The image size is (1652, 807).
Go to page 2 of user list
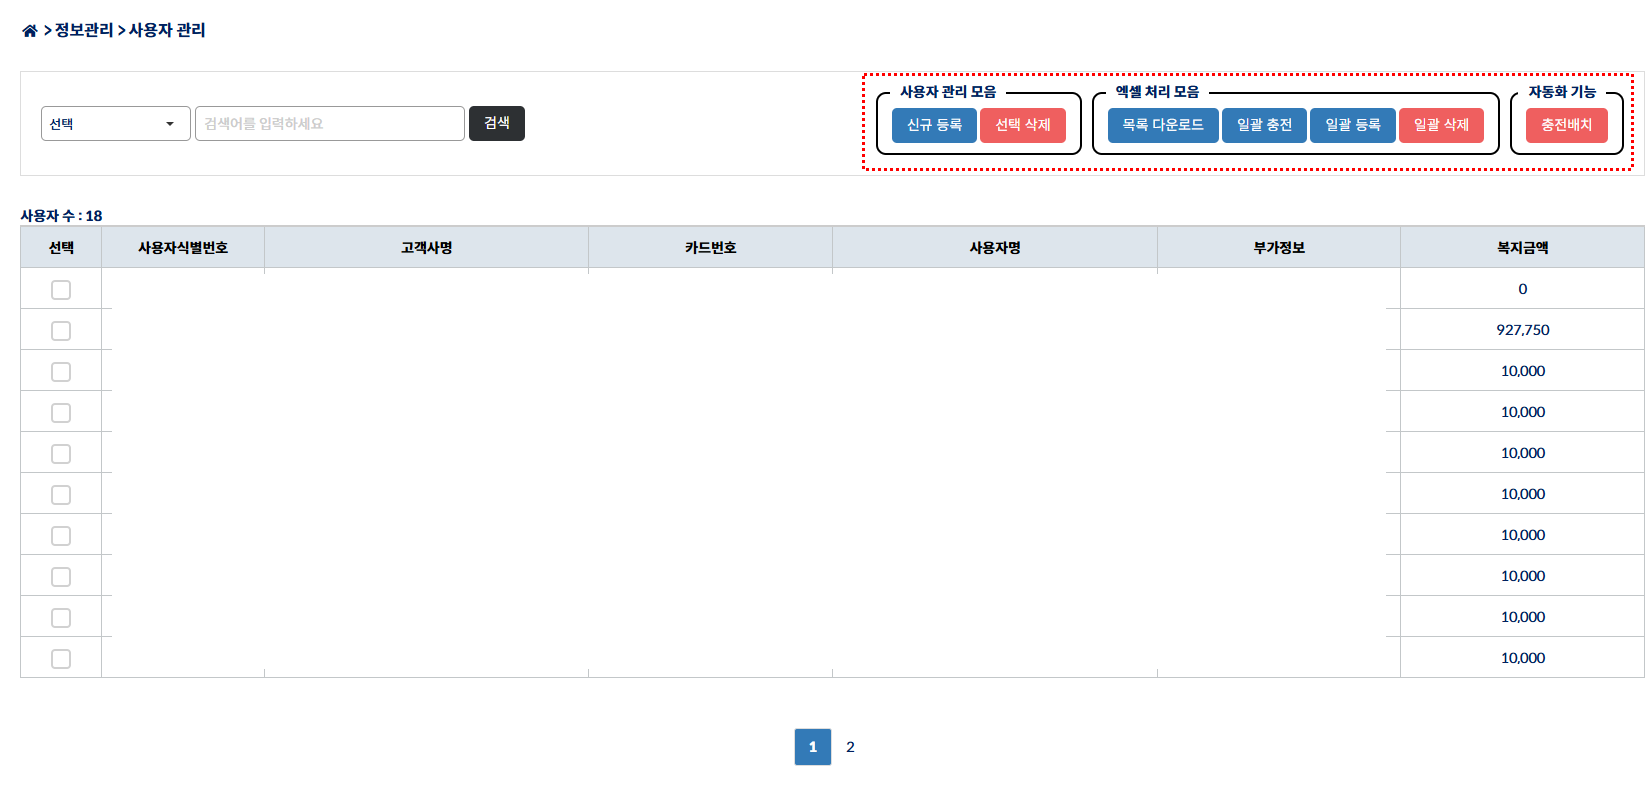click(x=850, y=747)
